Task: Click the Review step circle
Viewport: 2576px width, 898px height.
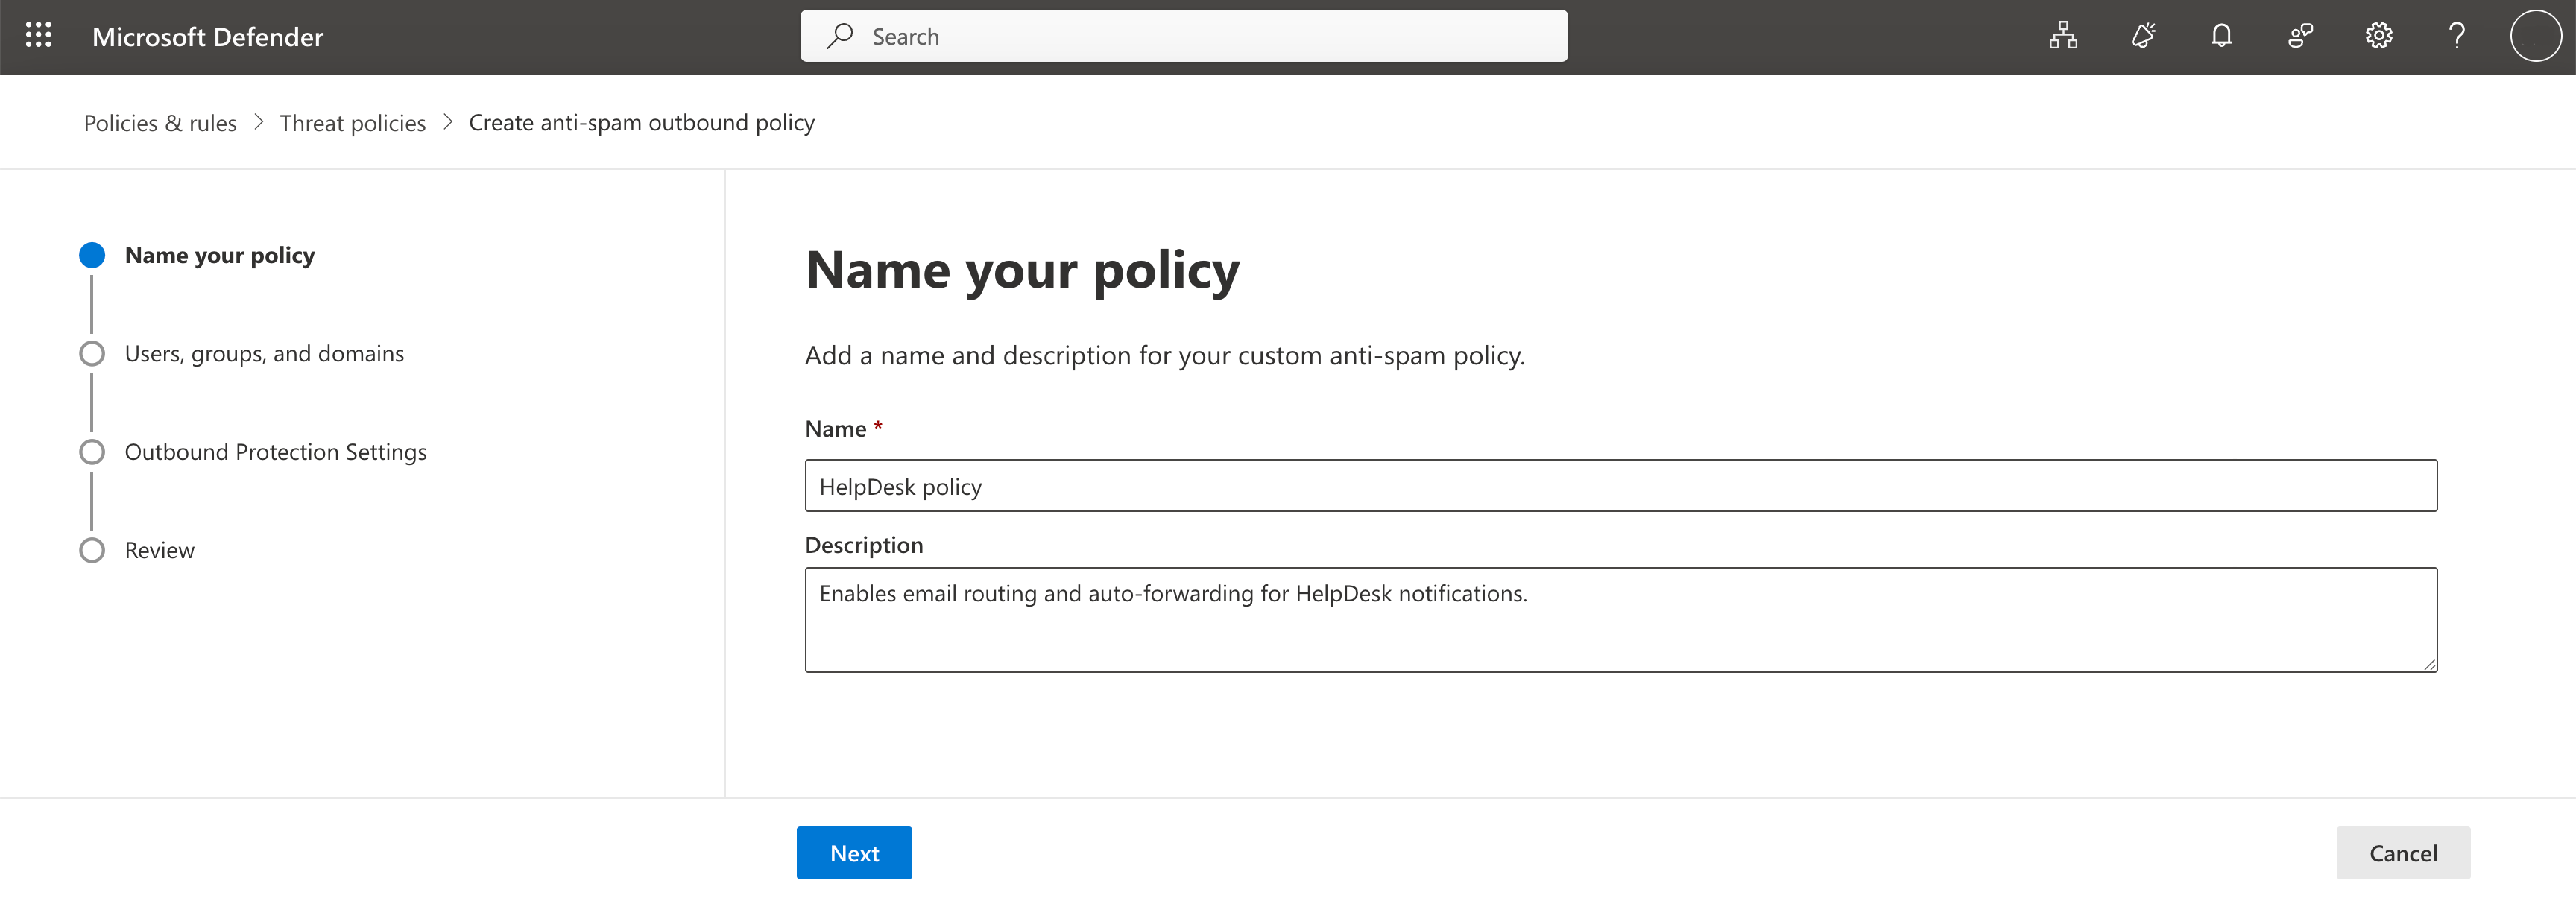Action: [92, 551]
